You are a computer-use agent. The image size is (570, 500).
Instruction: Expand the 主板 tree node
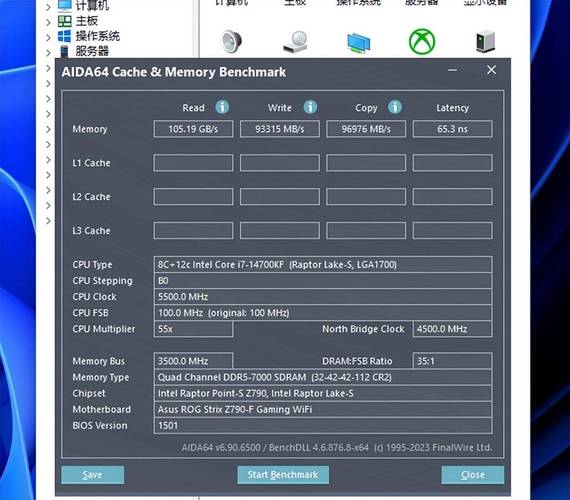48,22
